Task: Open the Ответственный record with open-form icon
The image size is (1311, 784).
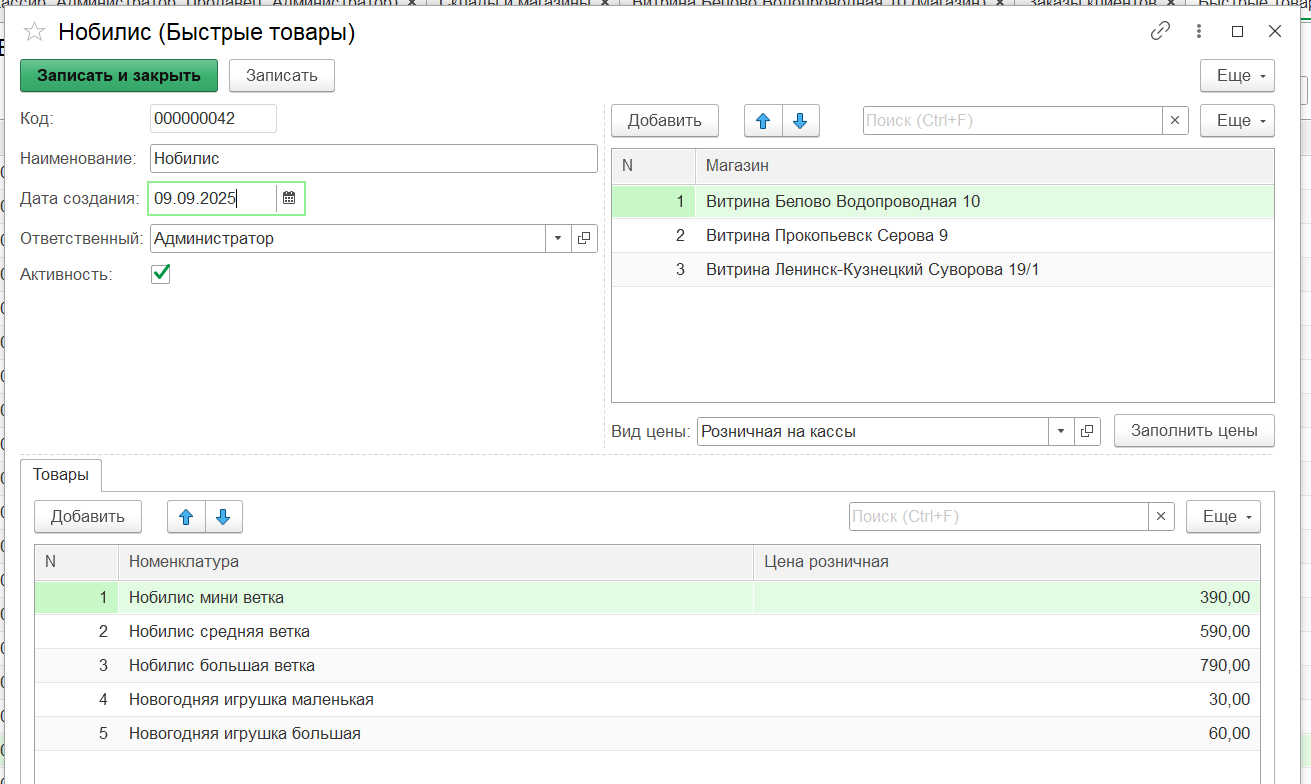Action: (x=584, y=239)
